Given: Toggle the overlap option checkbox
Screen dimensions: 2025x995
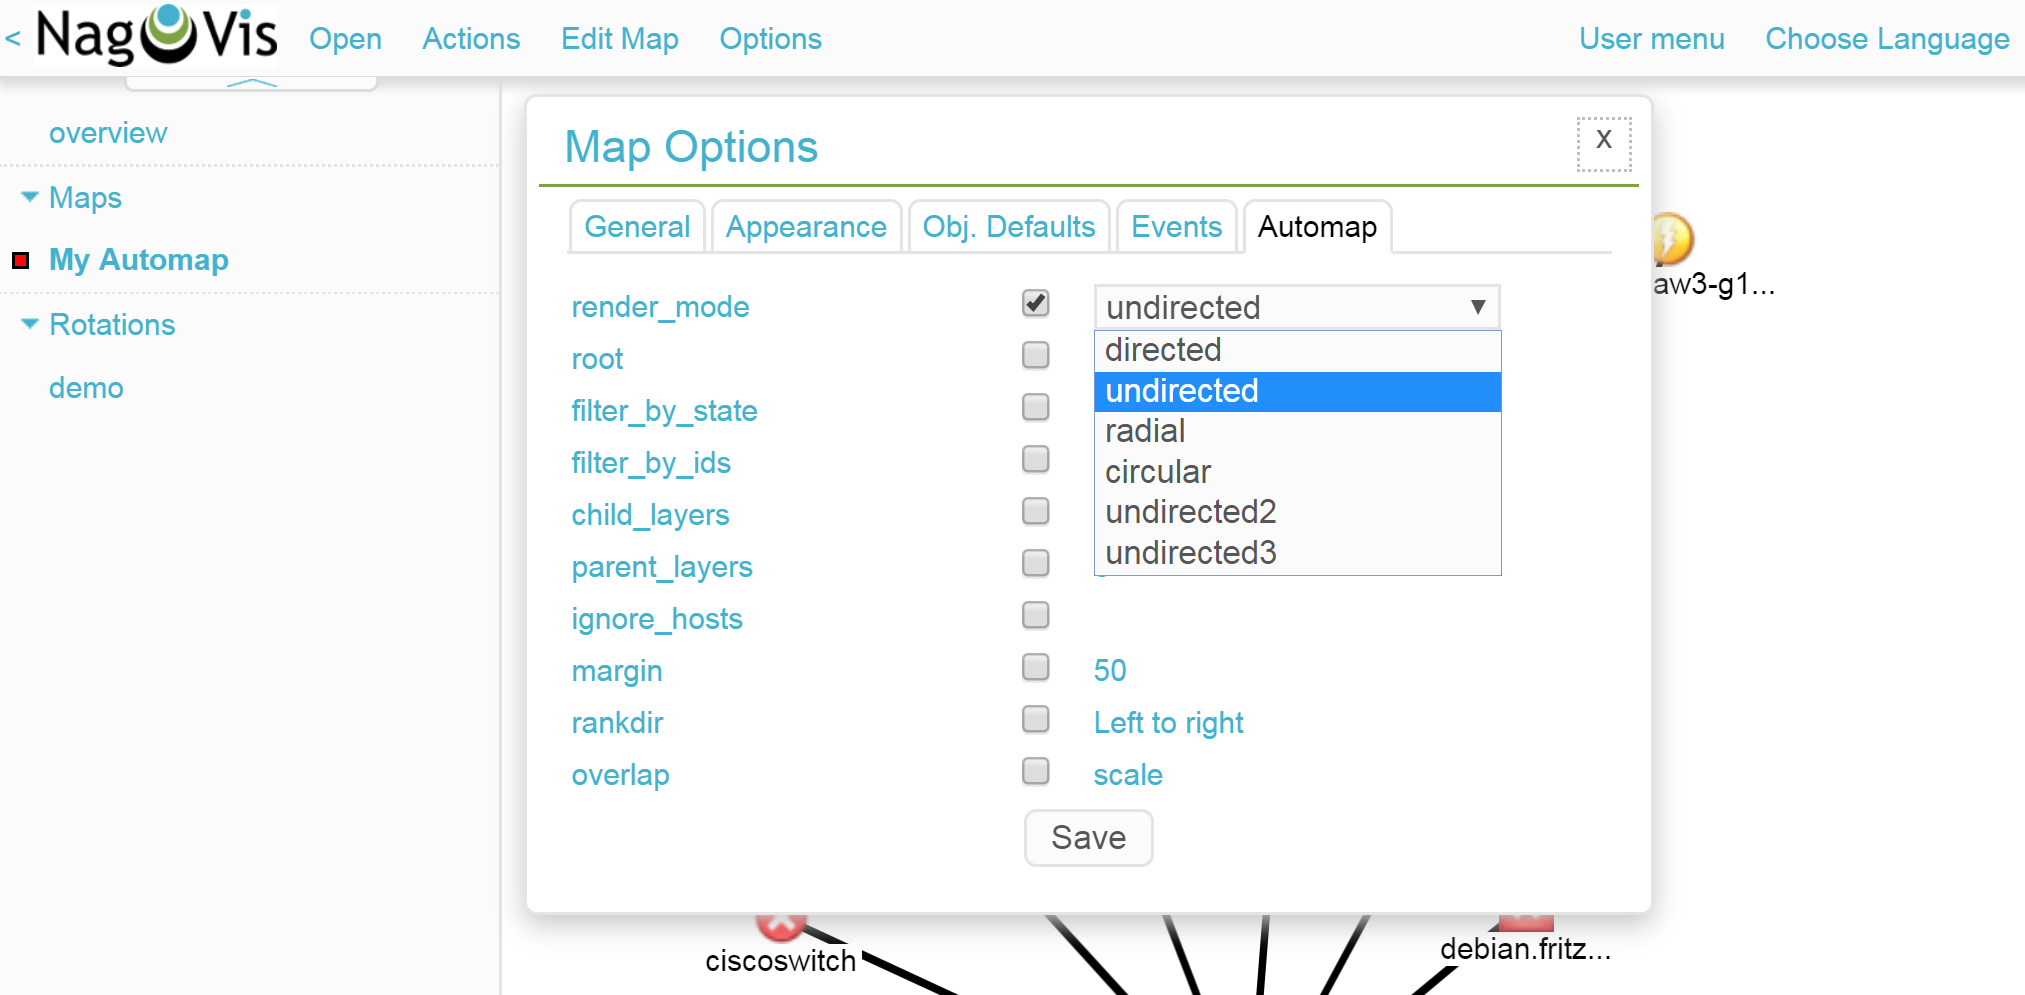Looking at the screenshot, I should coord(1035,771).
